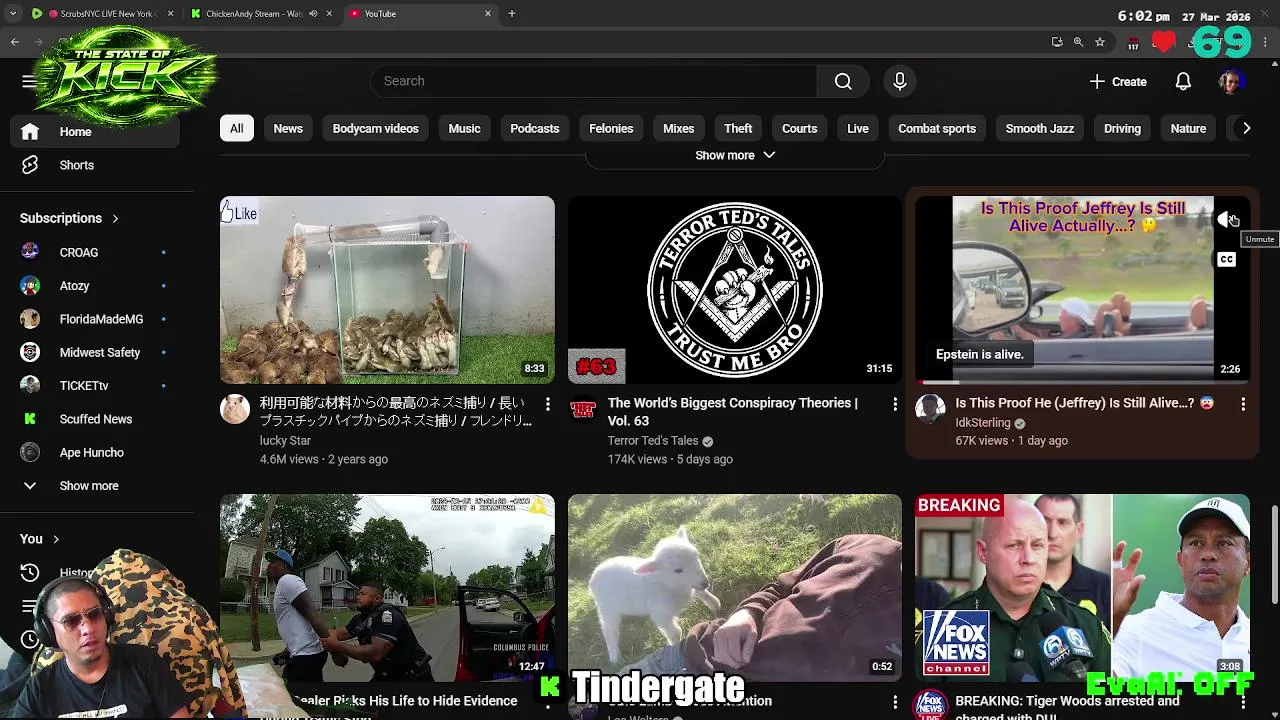The width and height of the screenshot is (1280, 720).
Task: Open Is This Proof Jeffrey video title
Action: pos(1085,403)
